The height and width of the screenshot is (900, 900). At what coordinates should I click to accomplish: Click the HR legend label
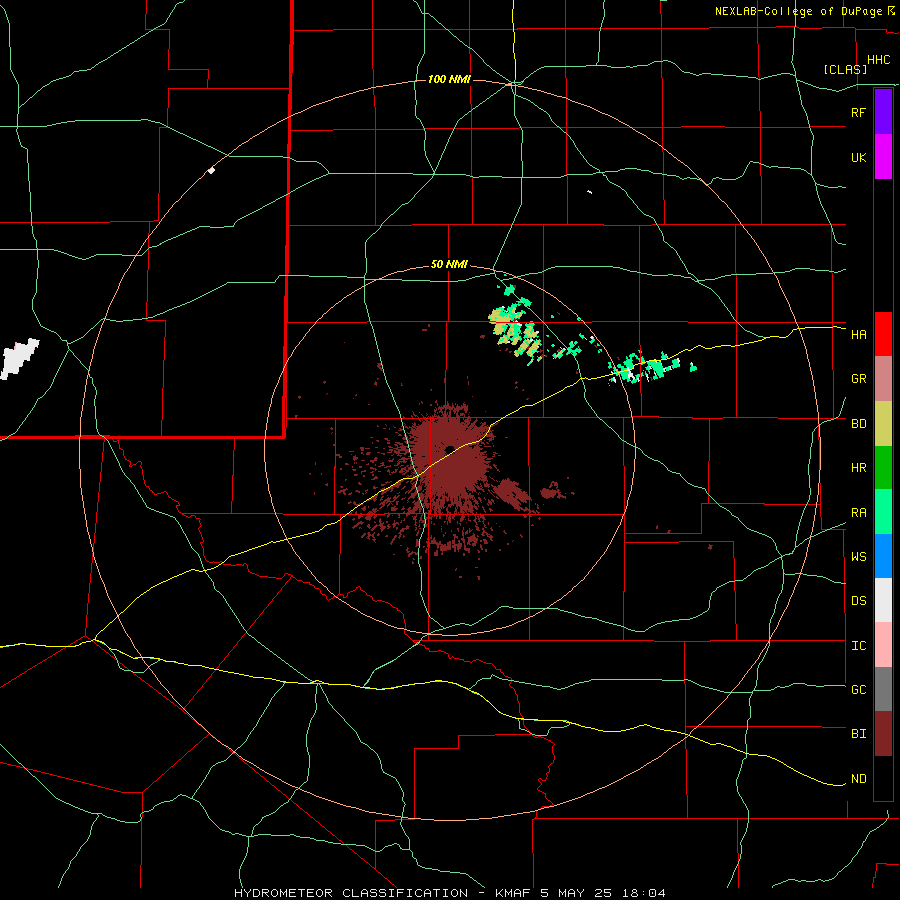point(858,468)
